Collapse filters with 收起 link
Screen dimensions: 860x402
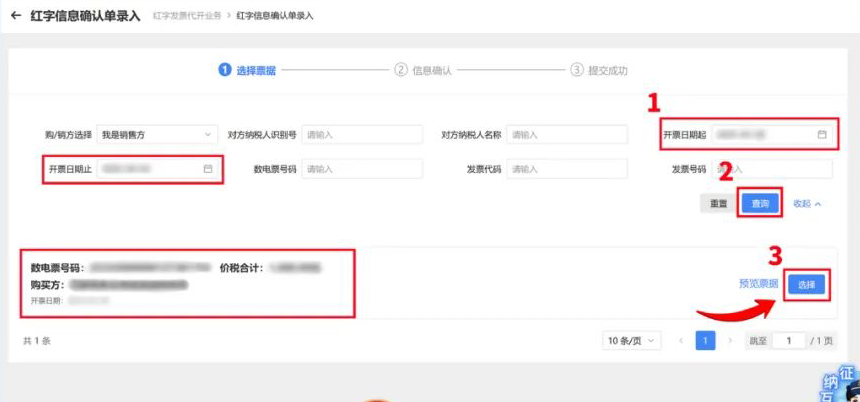click(x=807, y=203)
